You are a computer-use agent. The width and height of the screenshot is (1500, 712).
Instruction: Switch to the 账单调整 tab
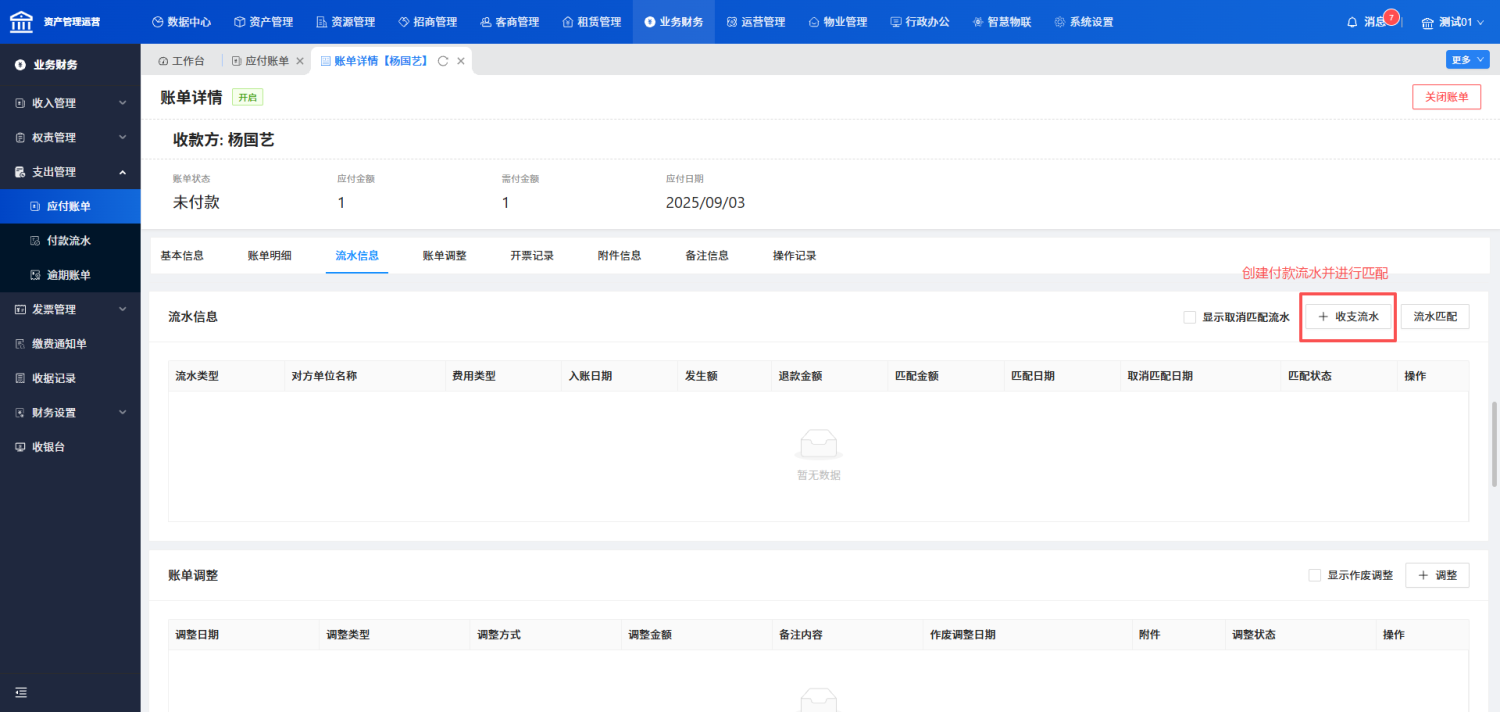click(445, 255)
